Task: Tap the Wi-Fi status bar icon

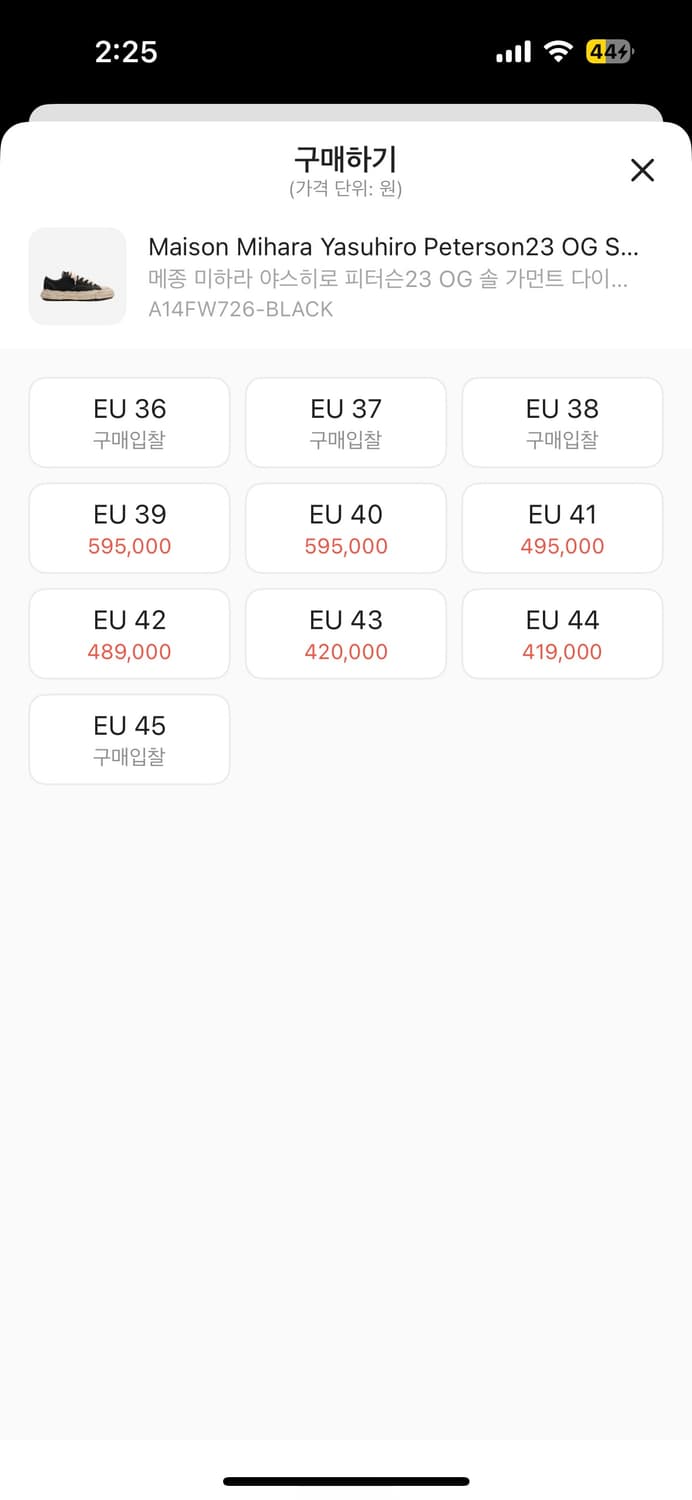Action: [558, 52]
